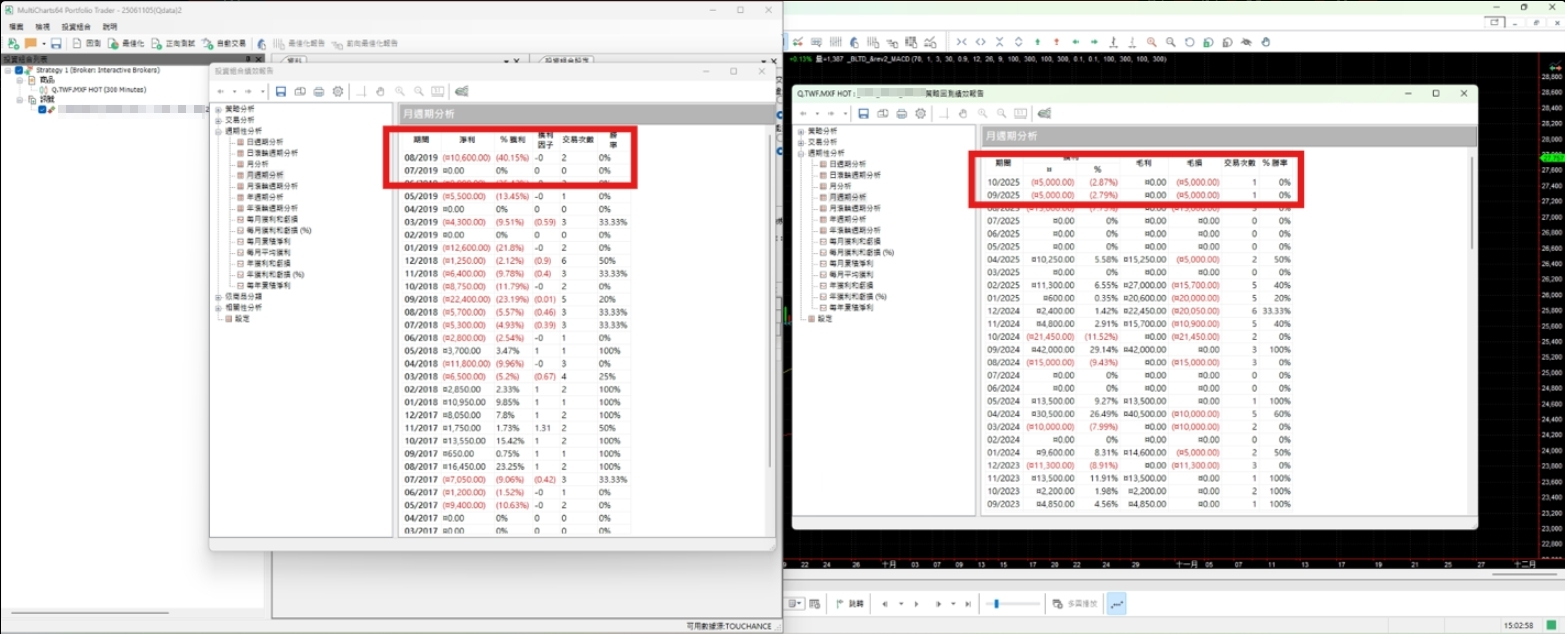Viewport: 1565px width, 634px height.
Task: Expand 策略分析 node in left report tree
Action: click(218, 109)
